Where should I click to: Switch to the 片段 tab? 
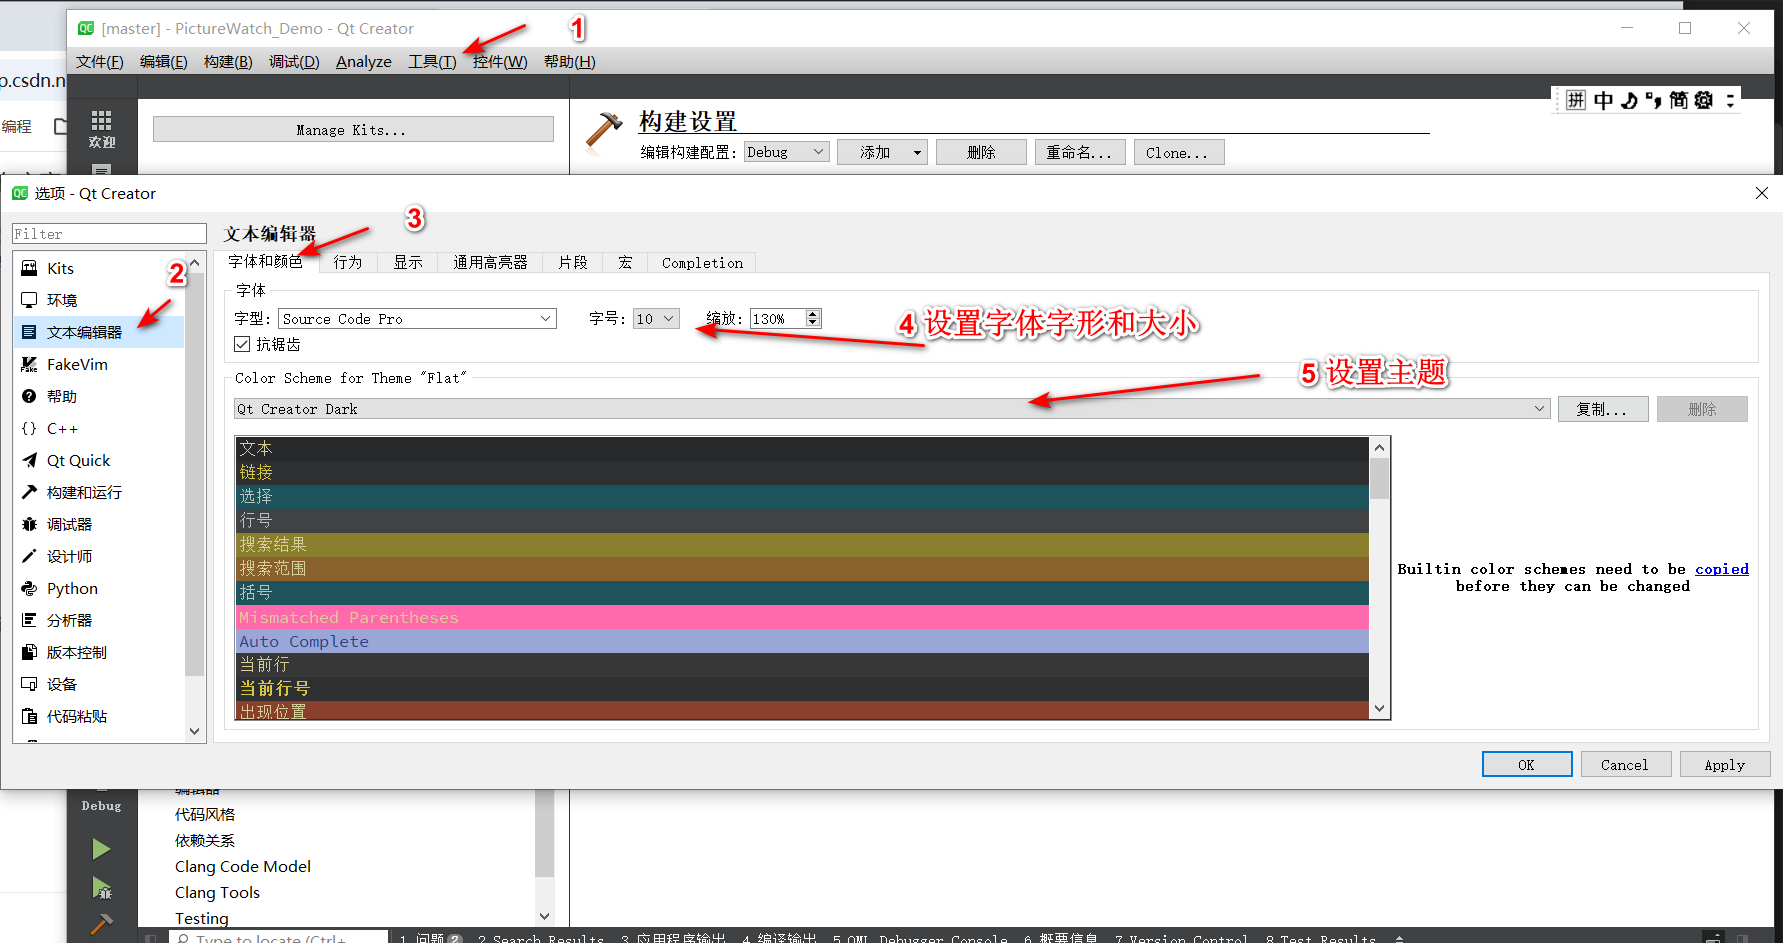click(573, 262)
